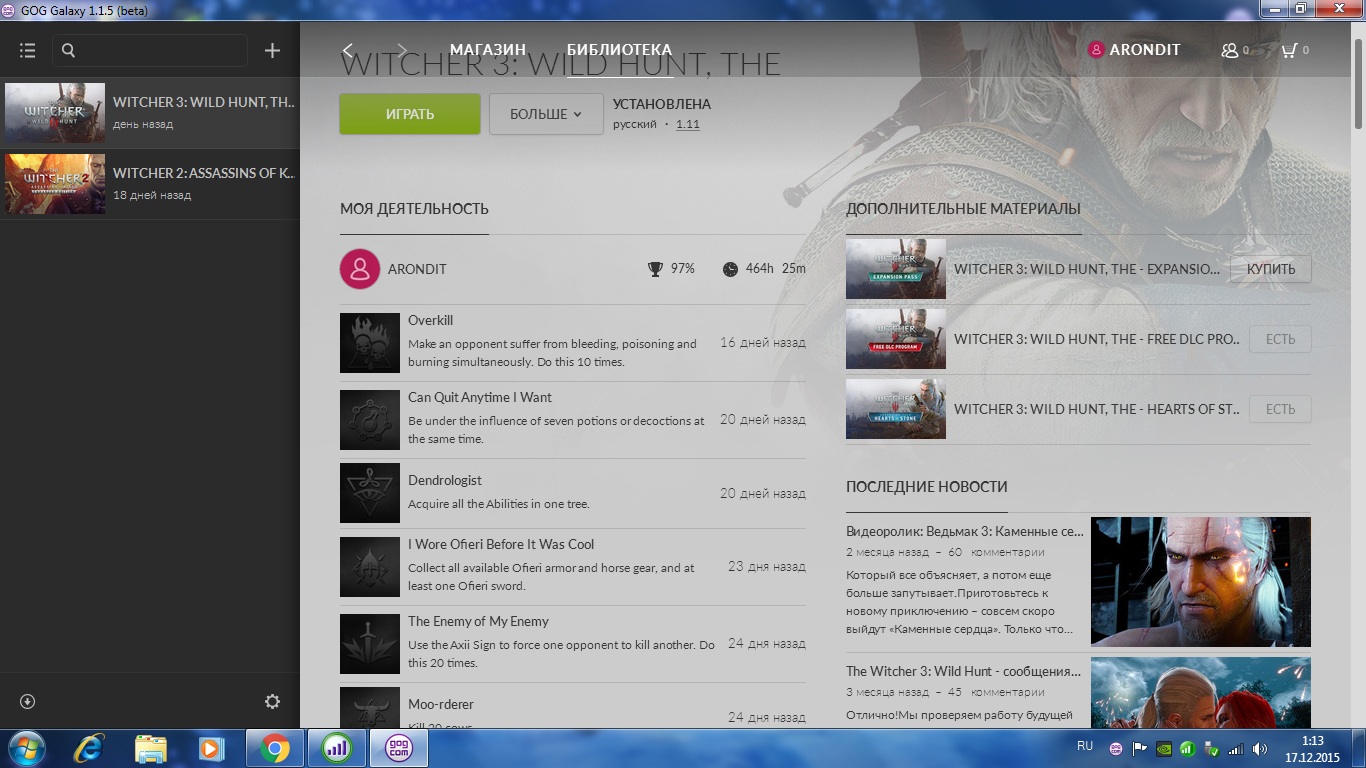1366x768 pixels.
Task: Click ЕСТЬ next to Hearts of Stone
Action: pyautogui.click(x=1280, y=409)
